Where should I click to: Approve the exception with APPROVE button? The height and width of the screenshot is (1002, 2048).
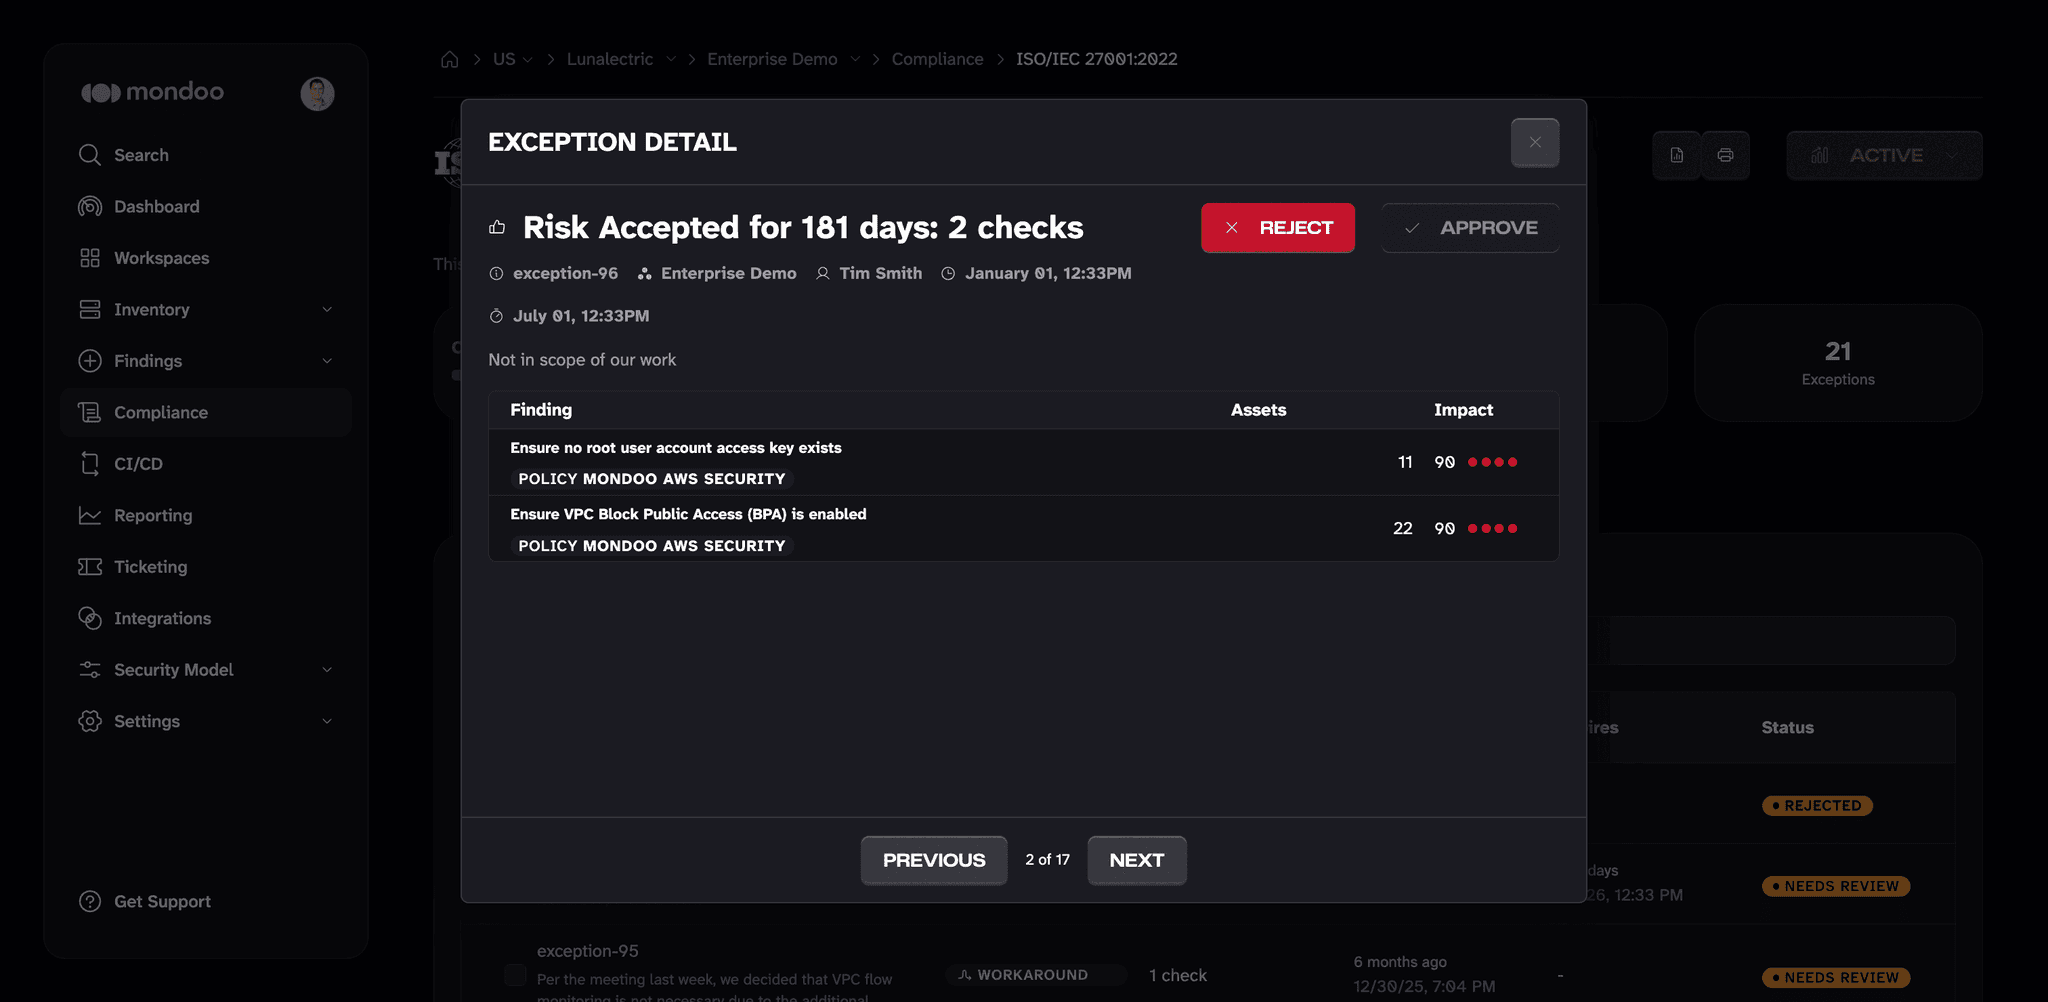(1470, 228)
